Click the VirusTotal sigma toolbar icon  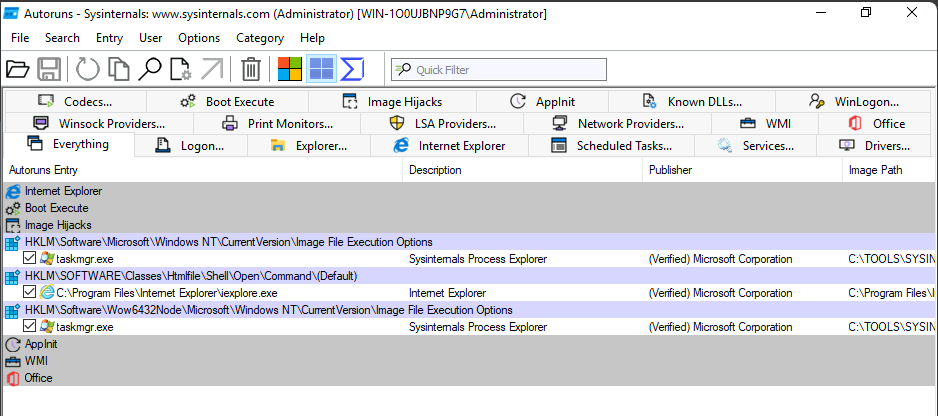coord(352,69)
